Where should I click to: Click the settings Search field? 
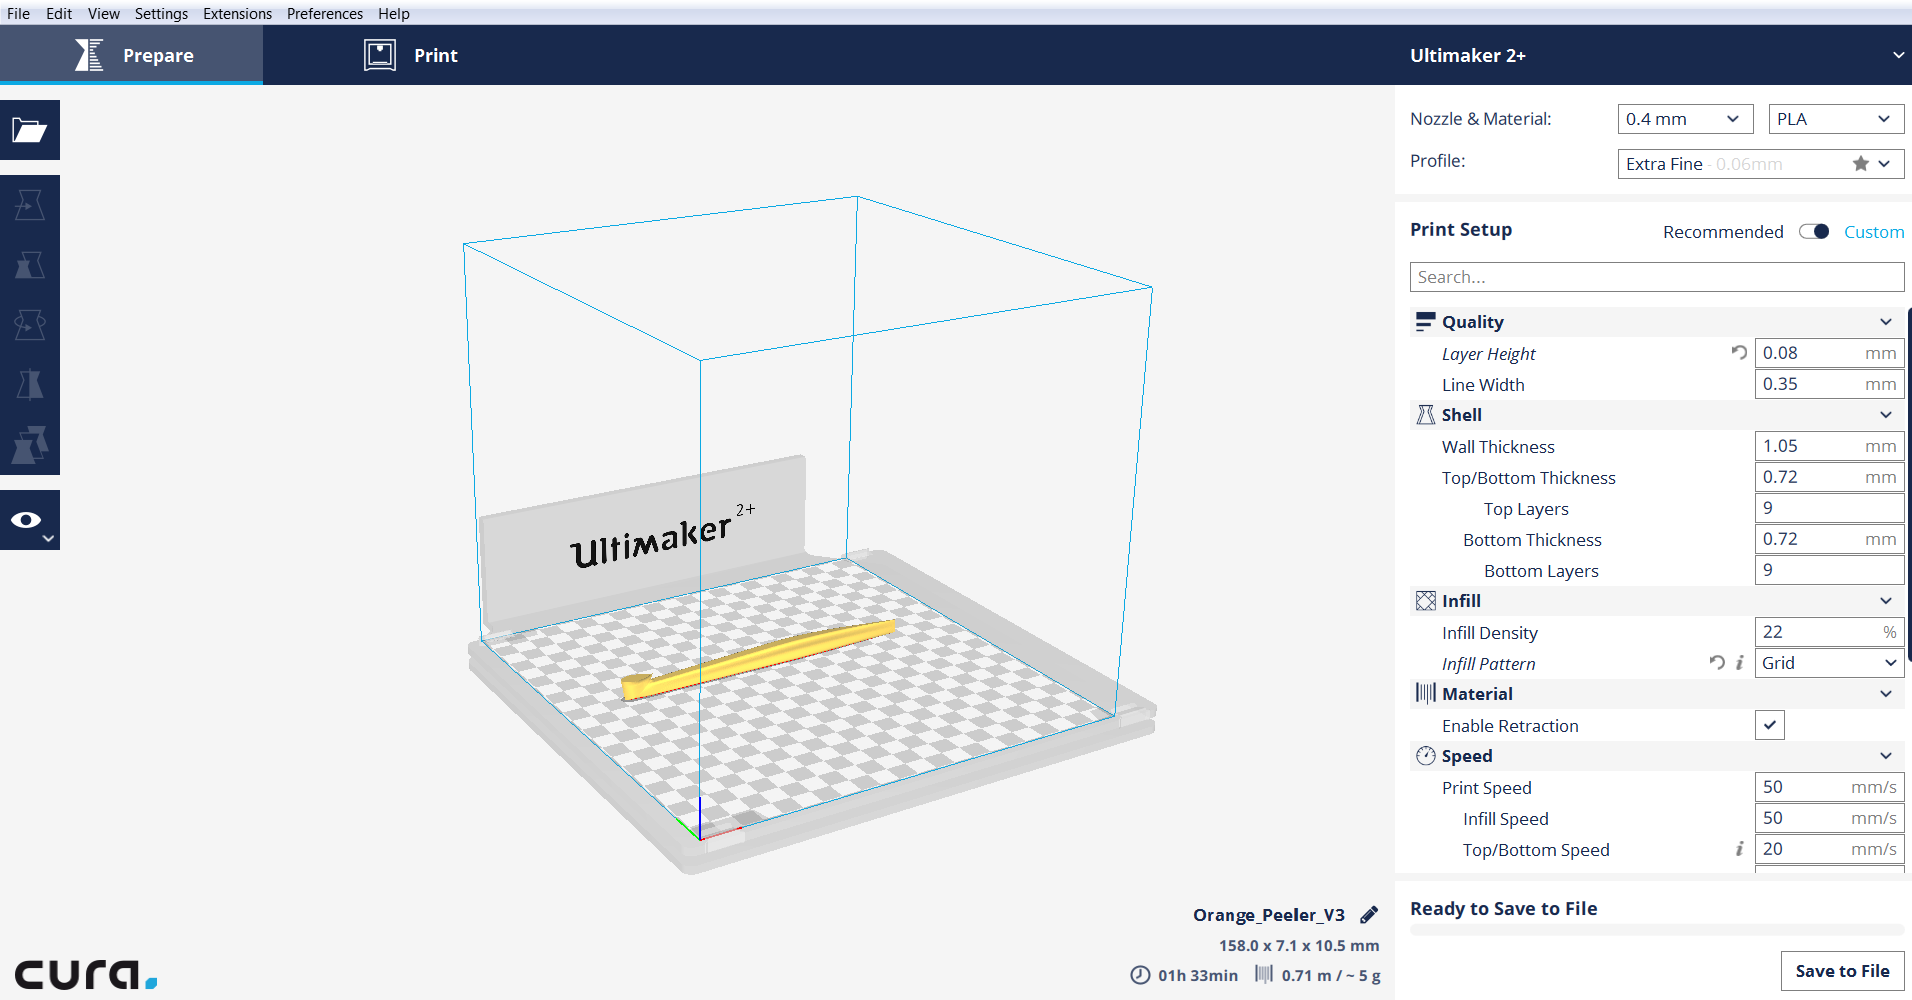1657,277
